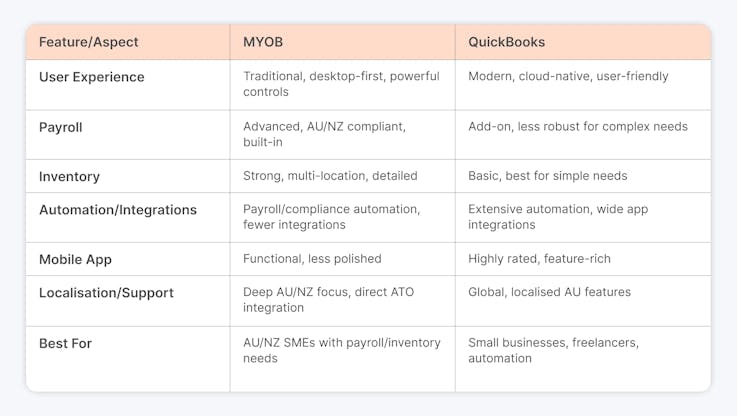The width and height of the screenshot is (737, 416).
Task: Select the Inventory row label
Action: (70, 177)
